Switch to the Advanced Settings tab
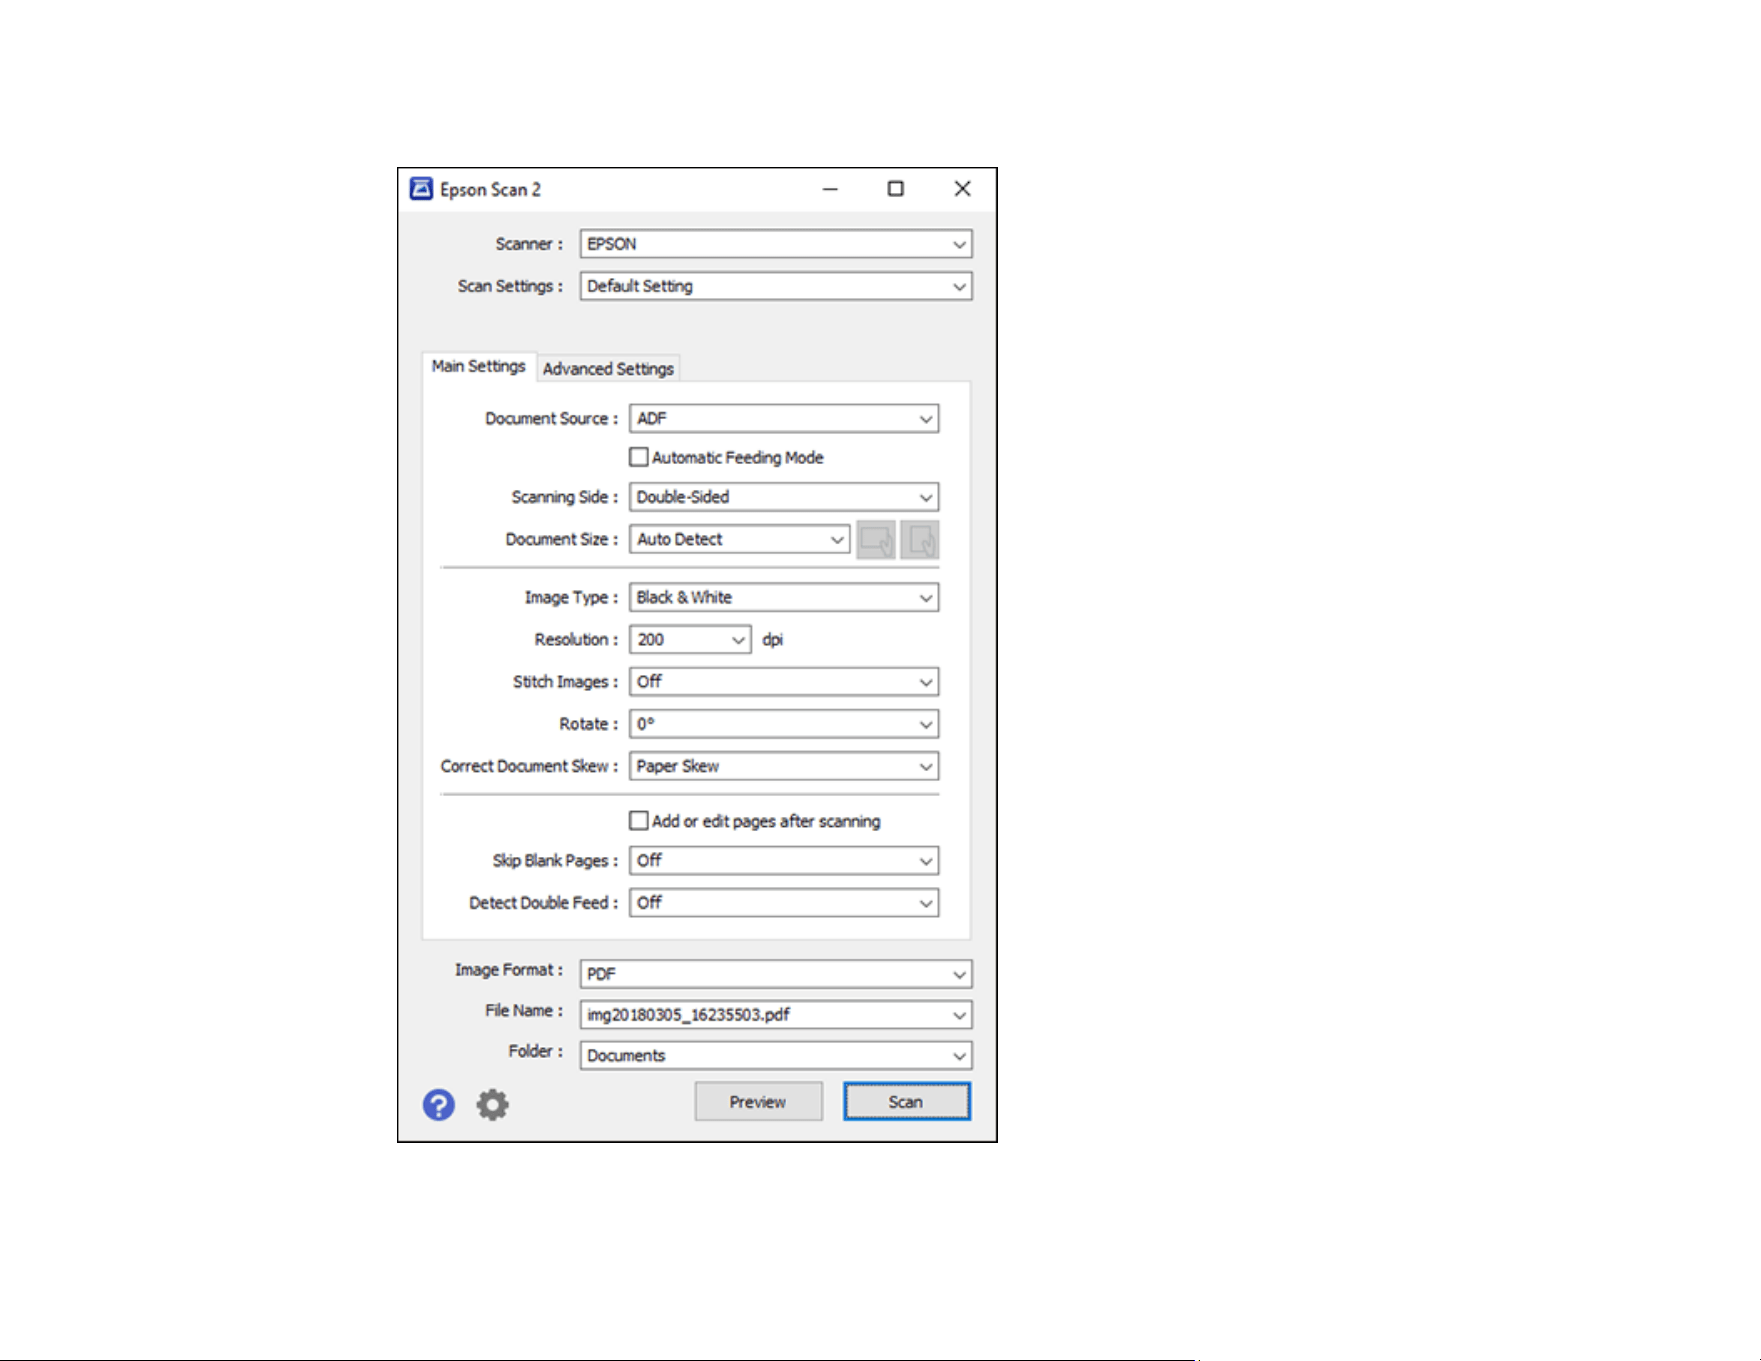Image resolution: width=1761 pixels, height=1361 pixels. (x=609, y=369)
